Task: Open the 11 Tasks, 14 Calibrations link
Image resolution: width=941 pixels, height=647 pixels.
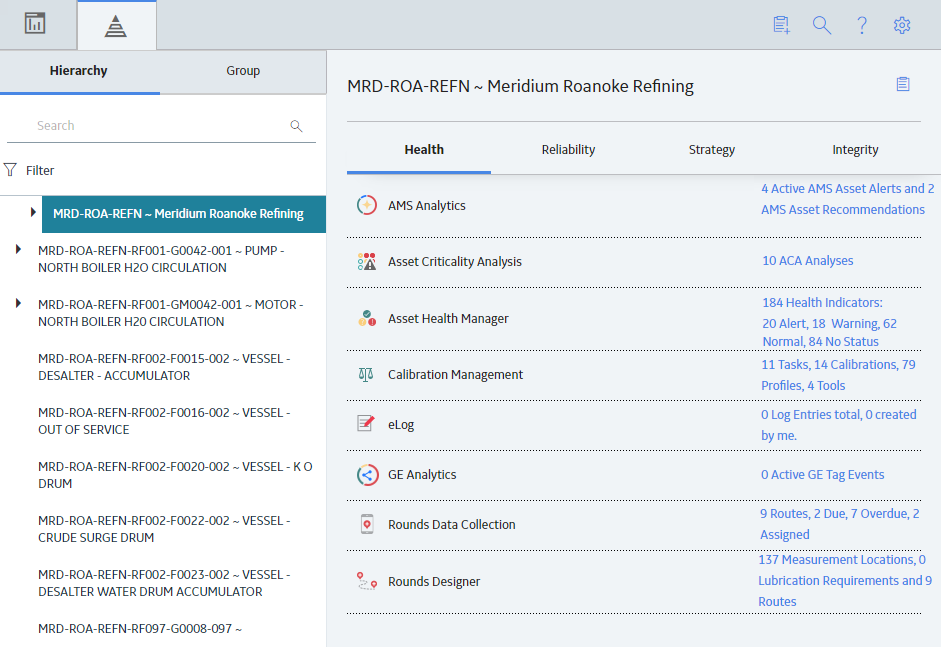Action: (x=838, y=375)
